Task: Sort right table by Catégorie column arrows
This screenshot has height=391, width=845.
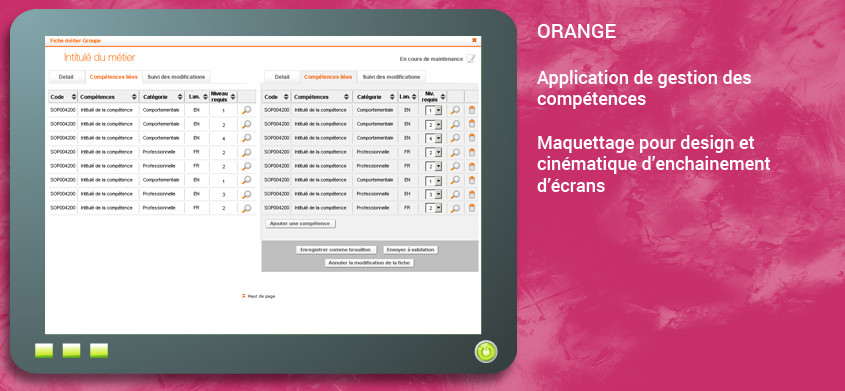Action: tap(392, 97)
